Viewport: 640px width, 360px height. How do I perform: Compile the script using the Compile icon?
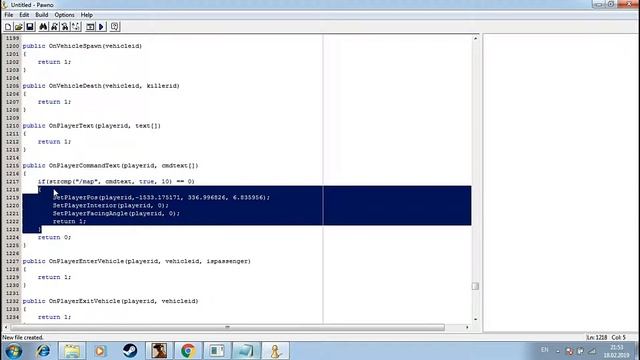pos(90,27)
